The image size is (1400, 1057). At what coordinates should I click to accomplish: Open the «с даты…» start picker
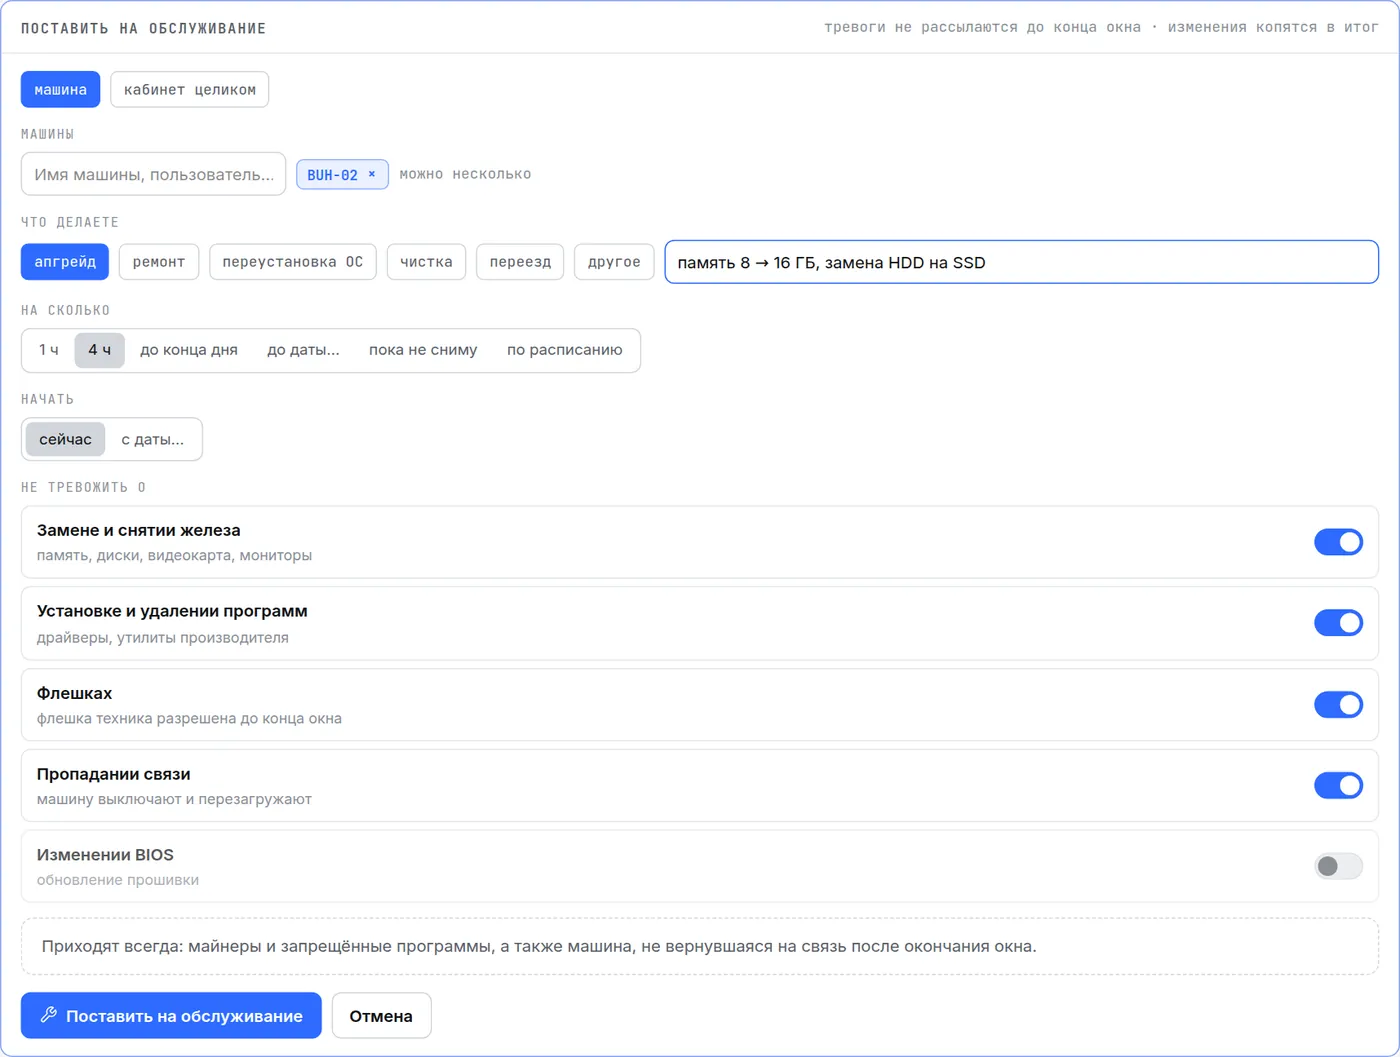pyautogui.click(x=152, y=439)
